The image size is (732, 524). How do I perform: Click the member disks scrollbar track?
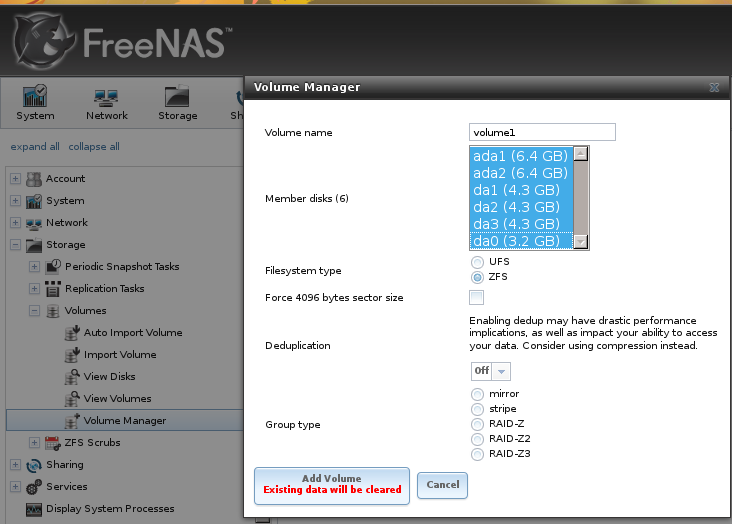pyautogui.click(x=580, y=198)
